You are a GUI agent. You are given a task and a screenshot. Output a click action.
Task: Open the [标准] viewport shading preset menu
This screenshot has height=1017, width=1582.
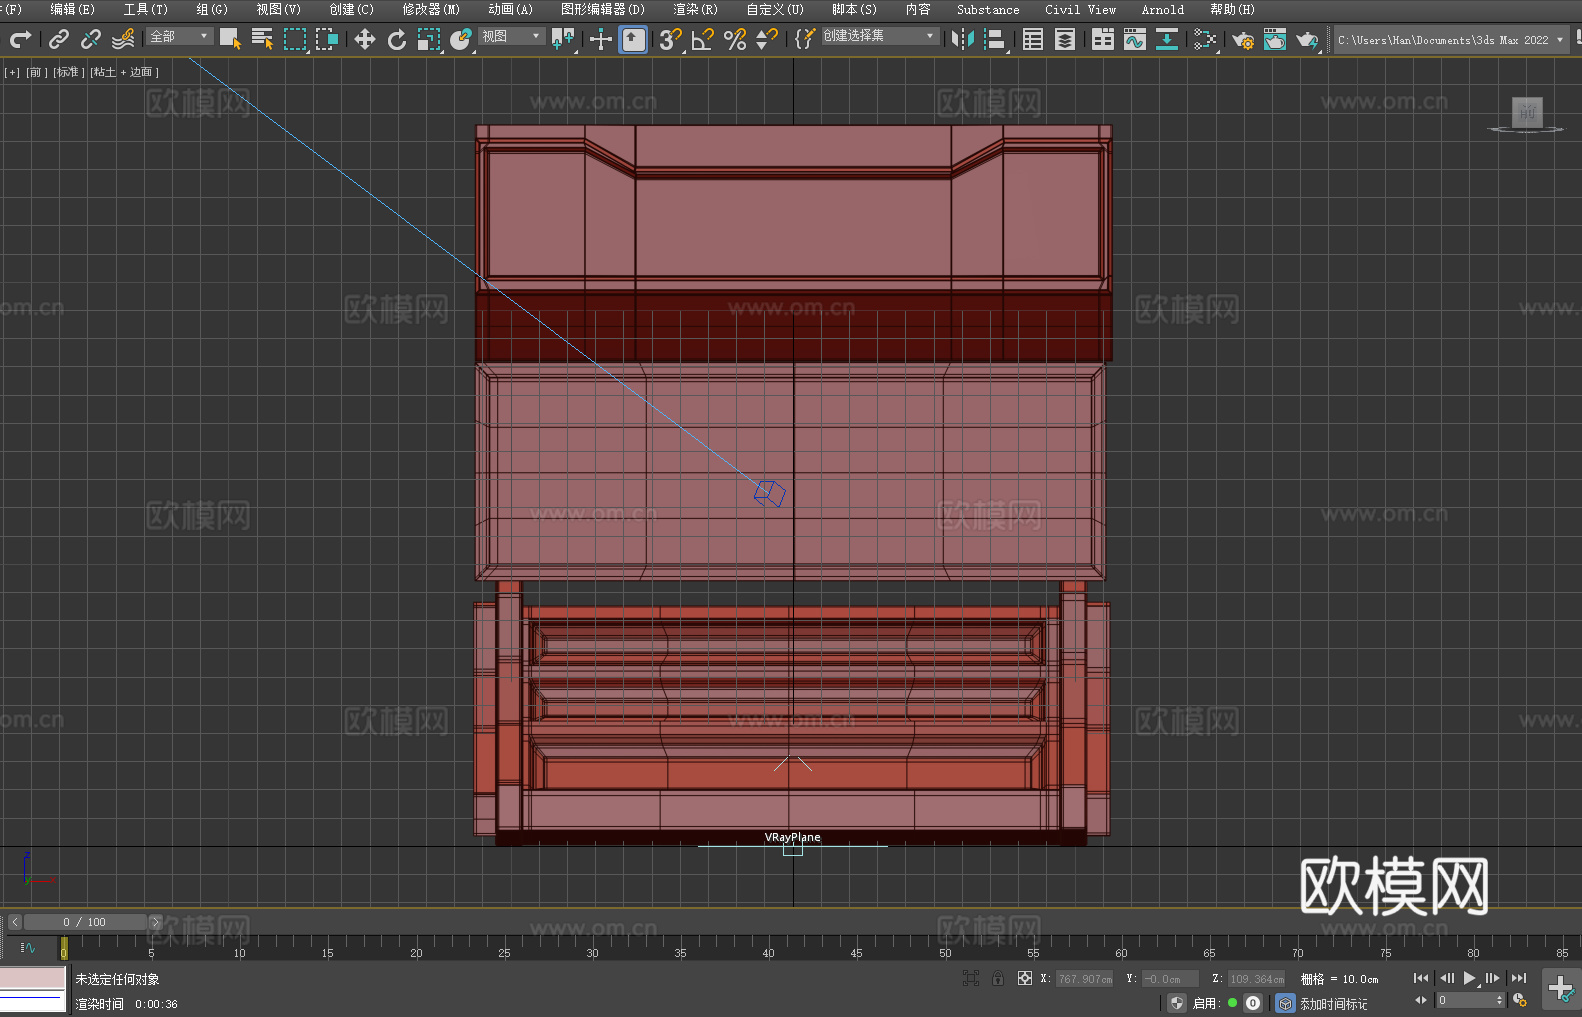67,72
